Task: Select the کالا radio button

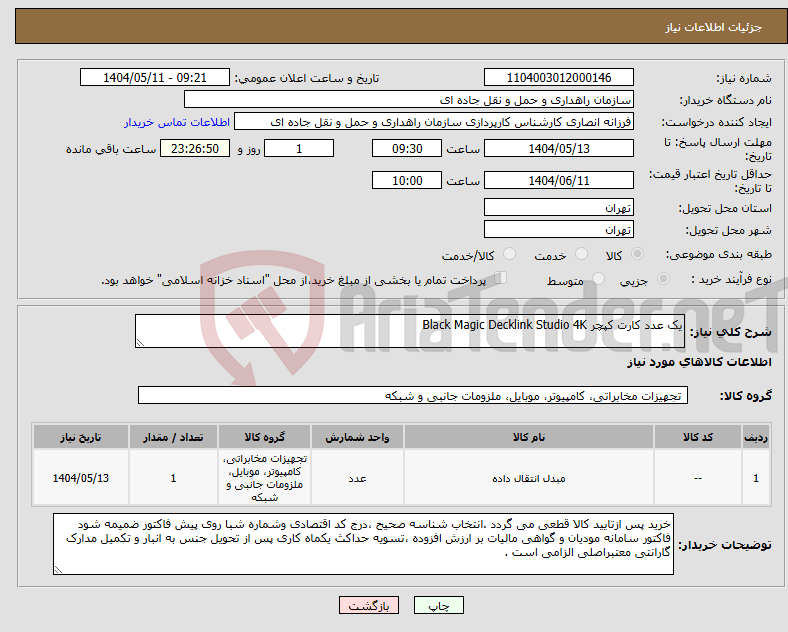Action: pyautogui.click(x=637, y=254)
